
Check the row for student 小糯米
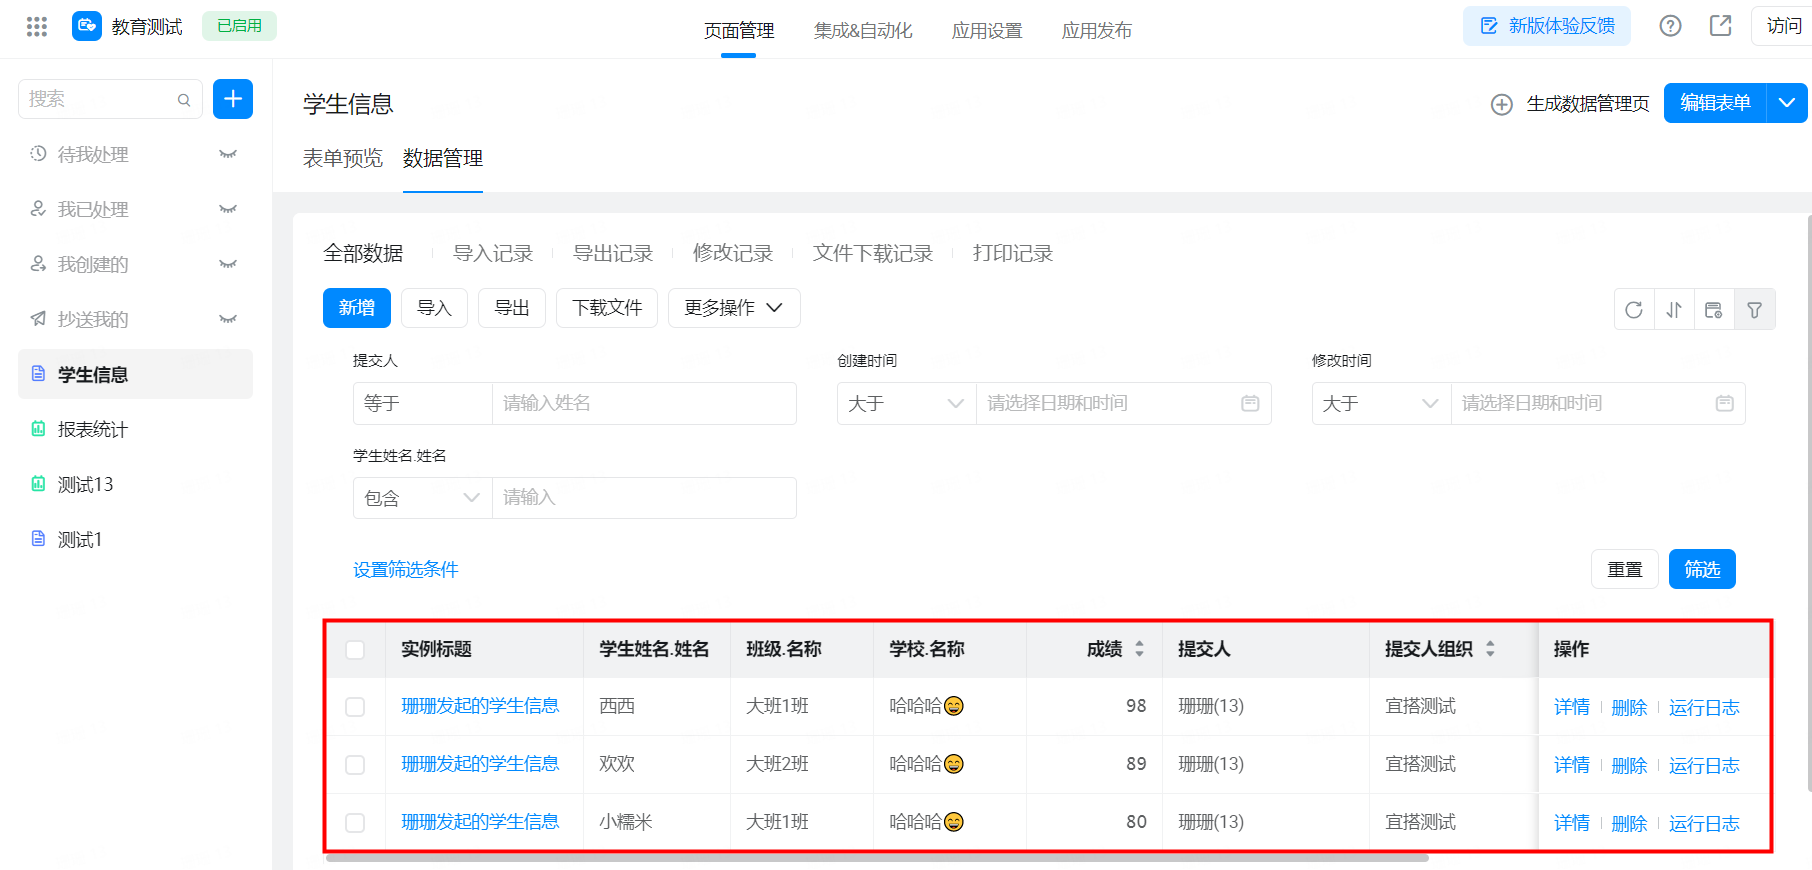355,823
